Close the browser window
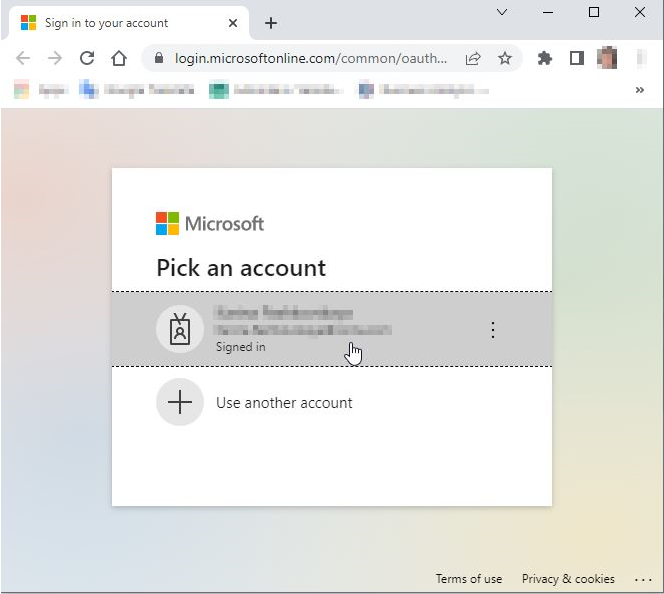 pyautogui.click(x=640, y=12)
